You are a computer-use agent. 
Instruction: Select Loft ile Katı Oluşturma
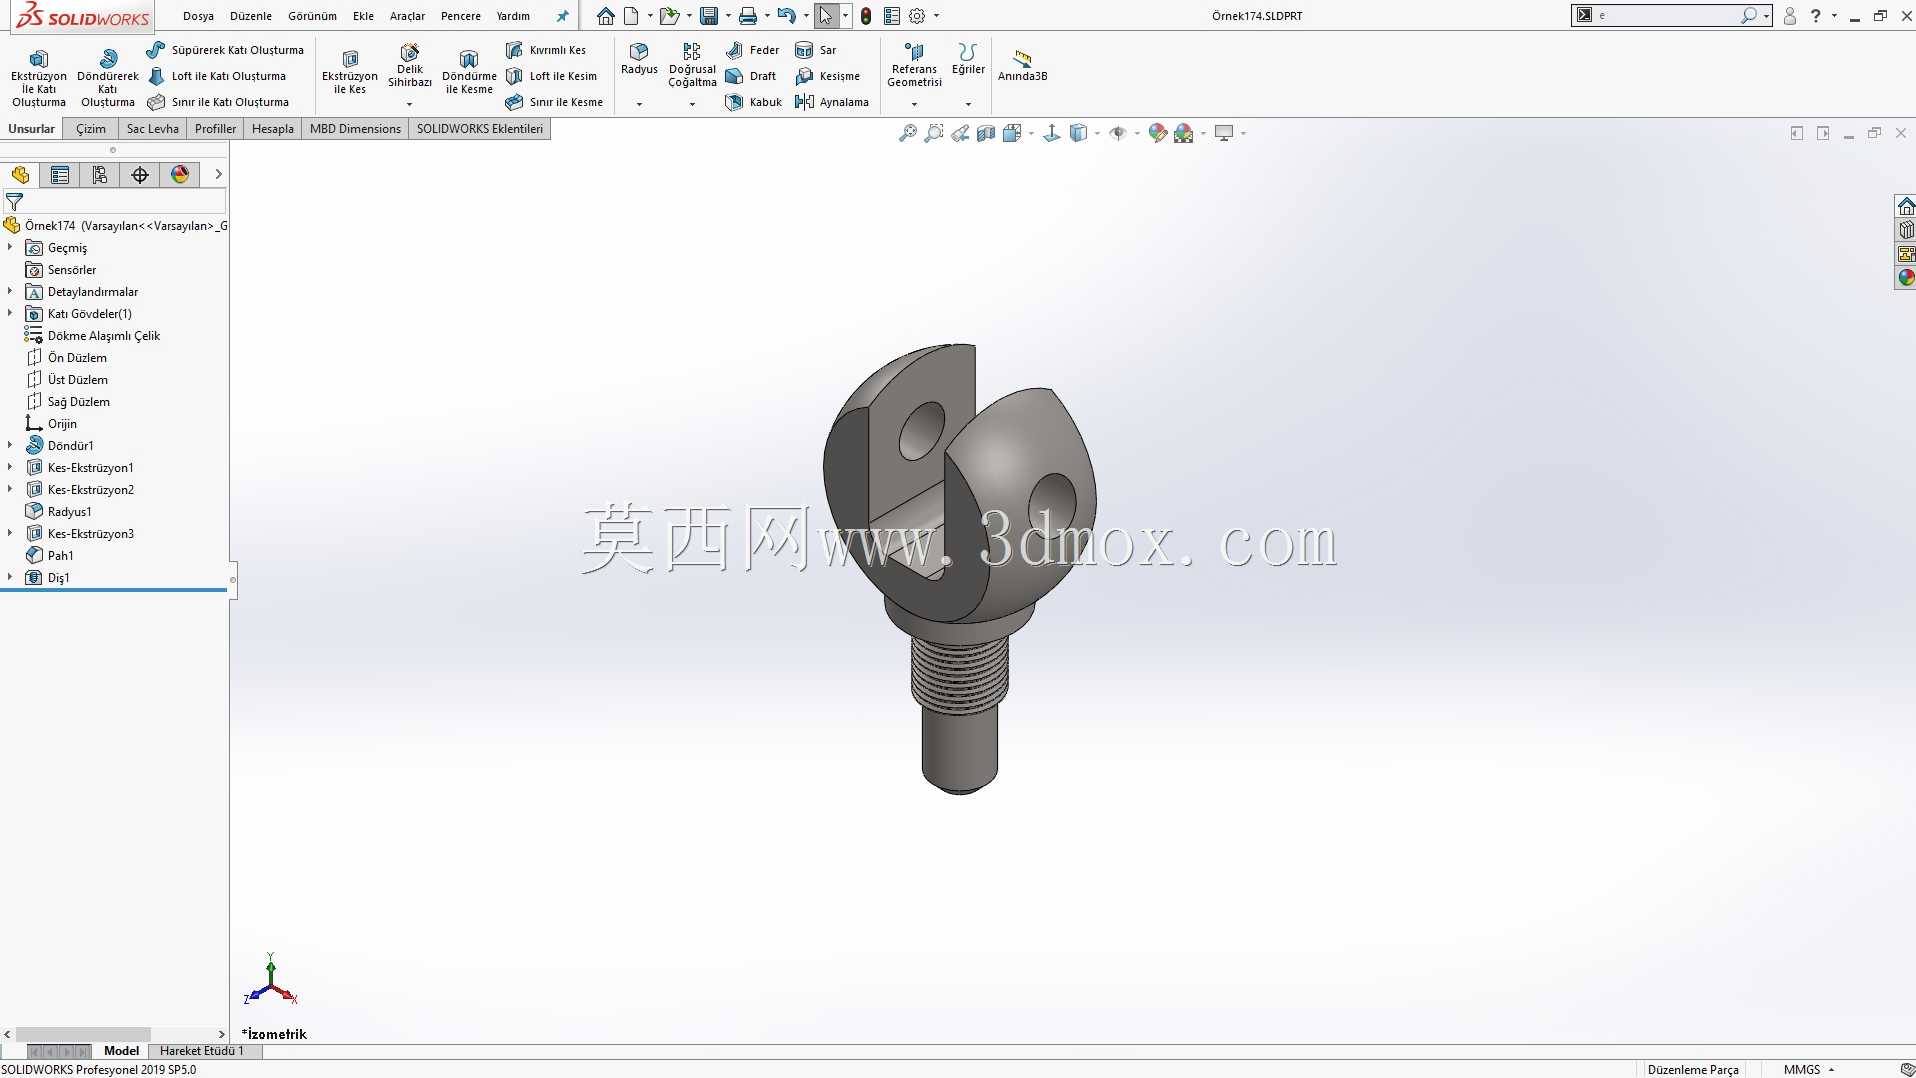point(217,76)
